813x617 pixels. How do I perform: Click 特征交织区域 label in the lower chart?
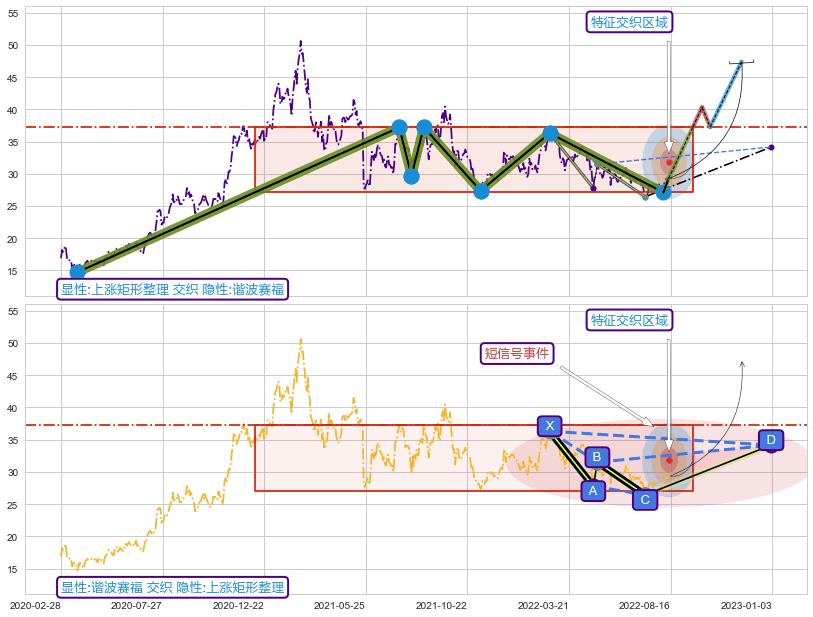(629, 320)
